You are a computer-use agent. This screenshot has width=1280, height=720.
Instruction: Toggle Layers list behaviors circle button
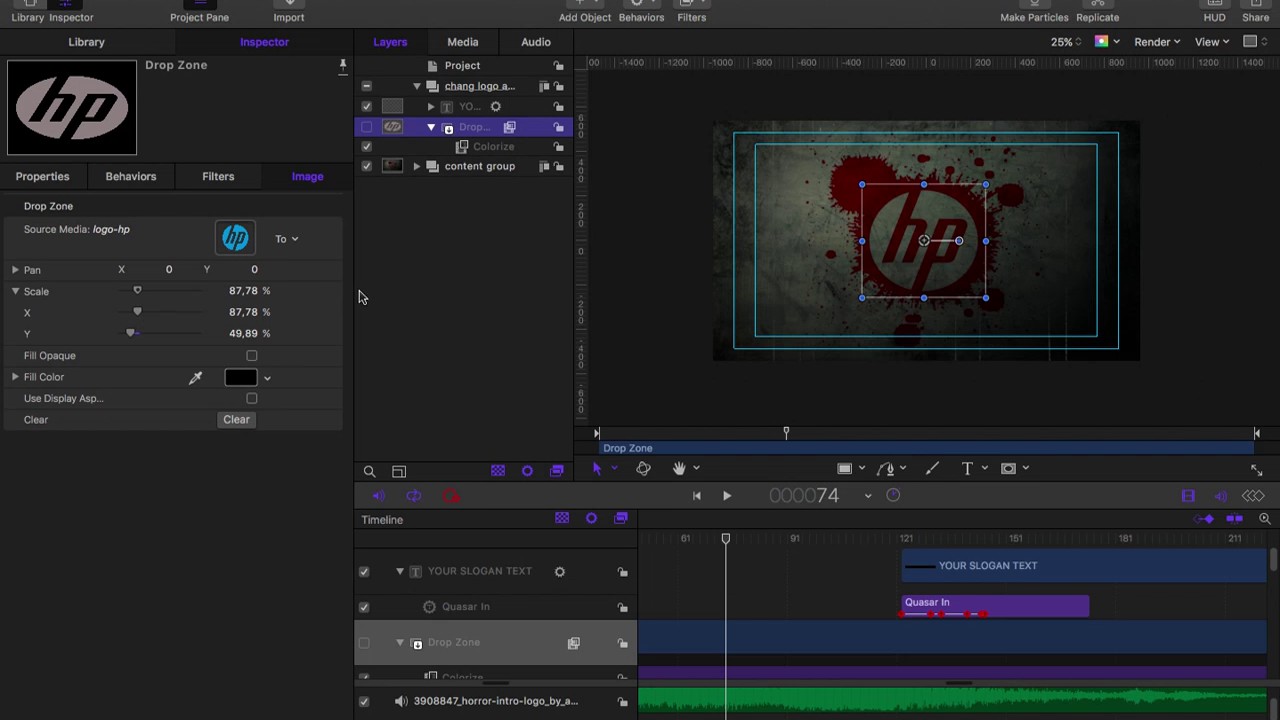tap(527, 471)
